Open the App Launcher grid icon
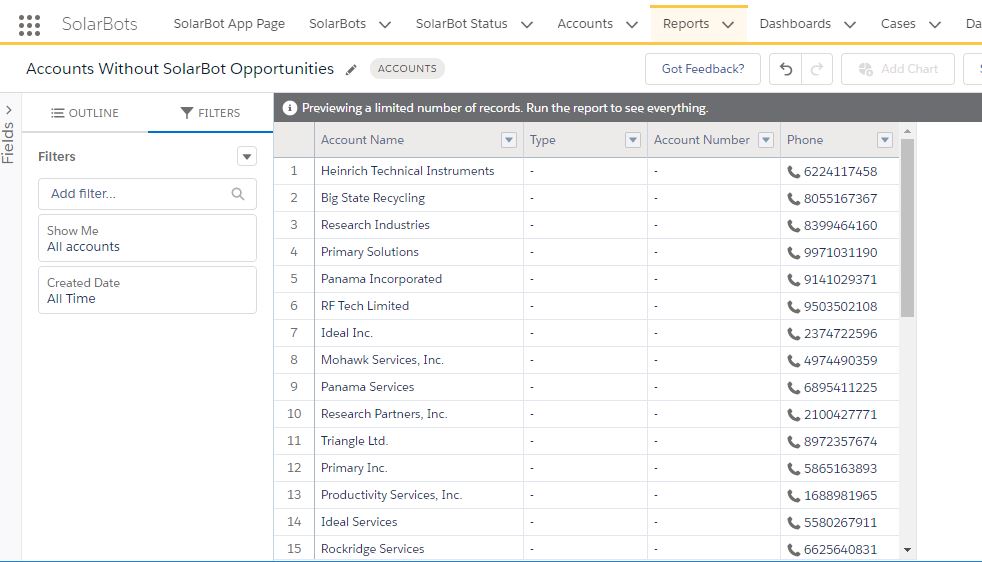 click(30, 24)
